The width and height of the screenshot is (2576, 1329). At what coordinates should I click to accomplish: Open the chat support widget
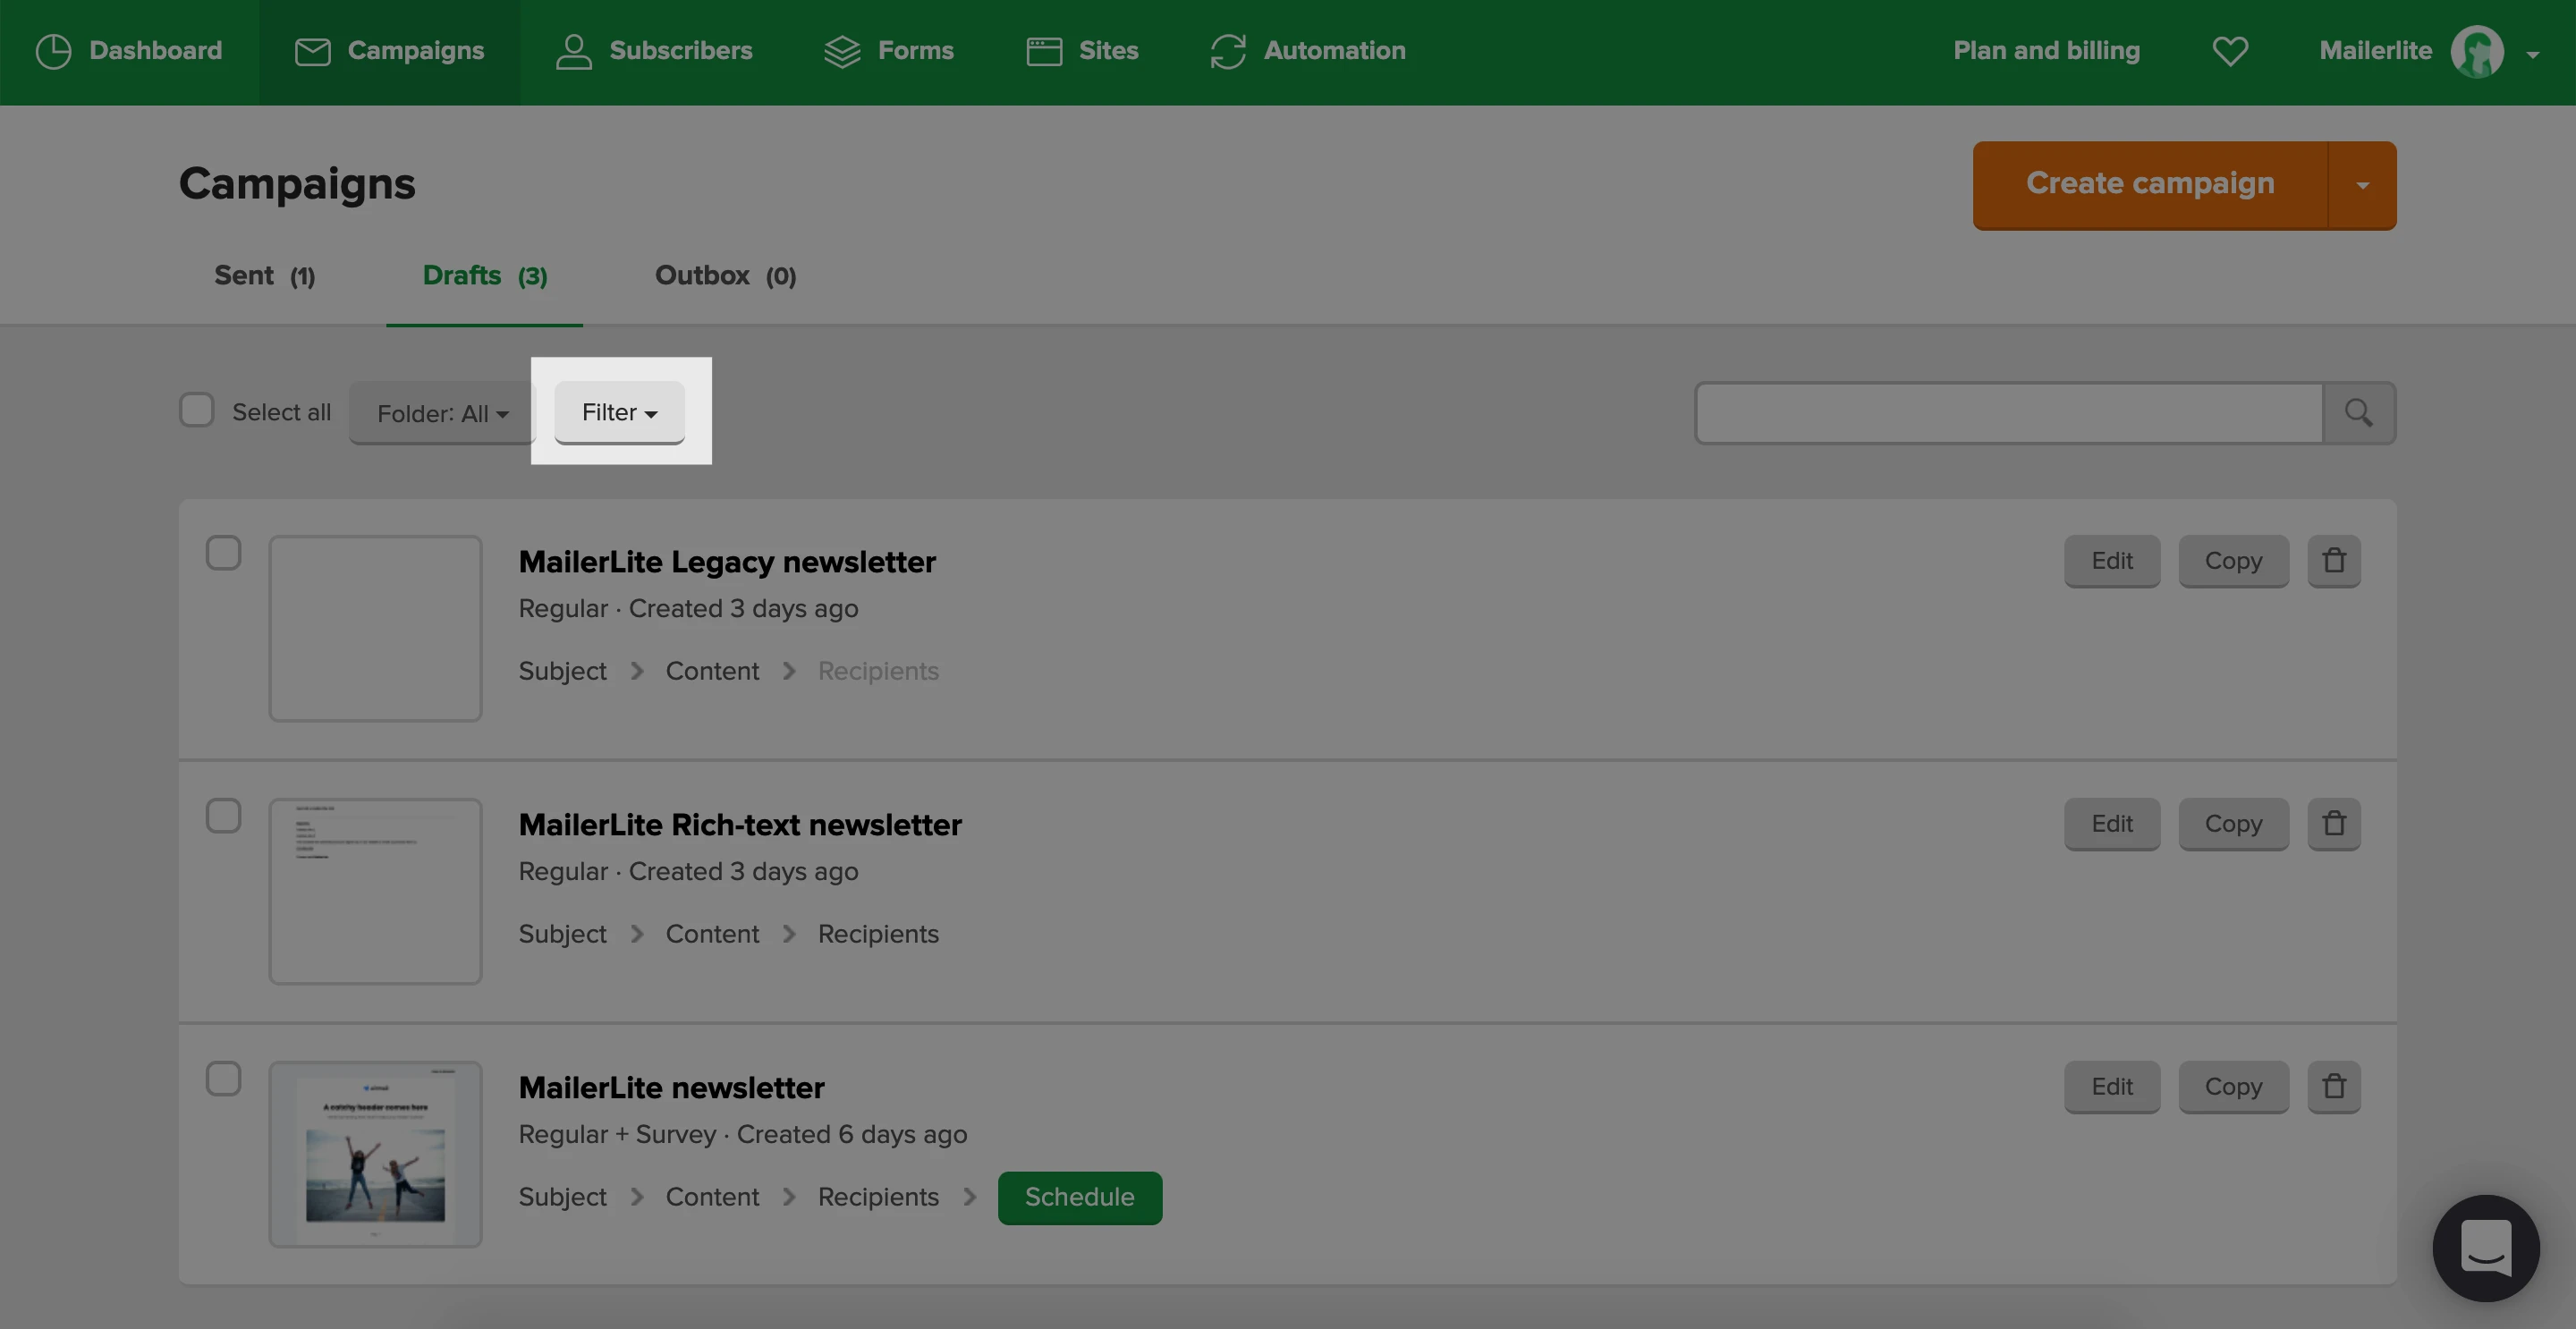click(x=2486, y=1247)
